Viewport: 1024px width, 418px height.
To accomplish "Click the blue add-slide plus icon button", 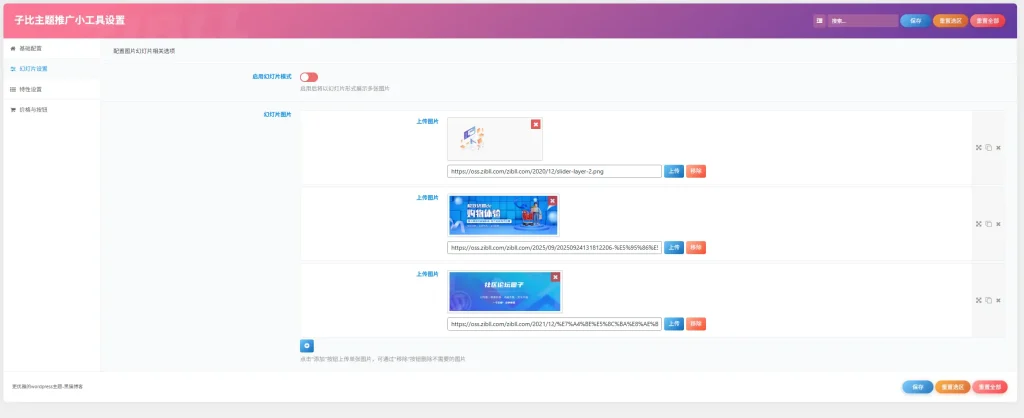I will pyautogui.click(x=307, y=346).
